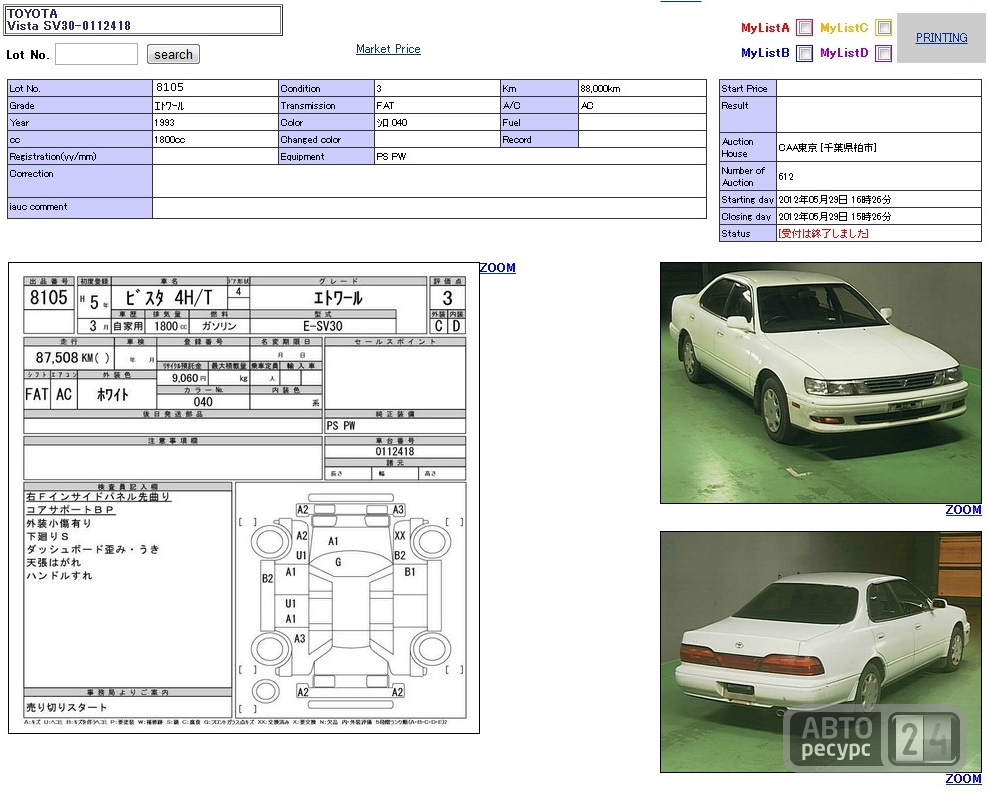Click the MyListA label
The width and height of the screenshot is (987, 793).
[x=765, y=28]
